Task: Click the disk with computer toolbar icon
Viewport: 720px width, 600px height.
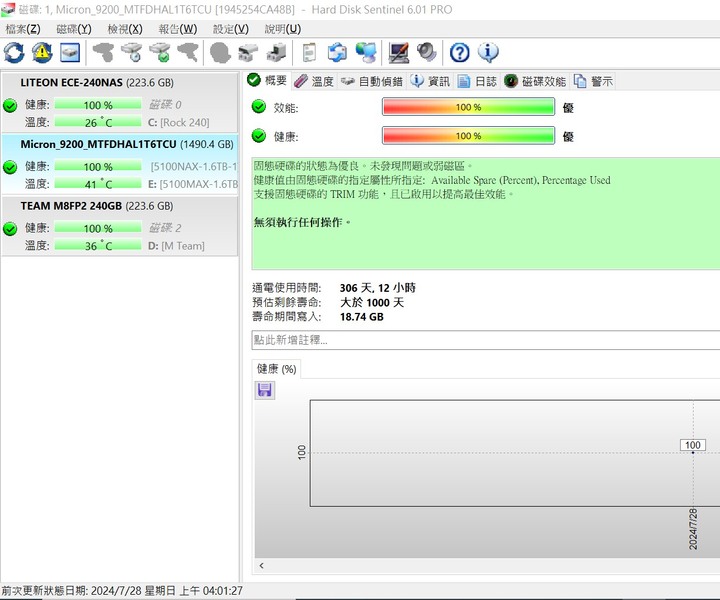Action: 276,52
